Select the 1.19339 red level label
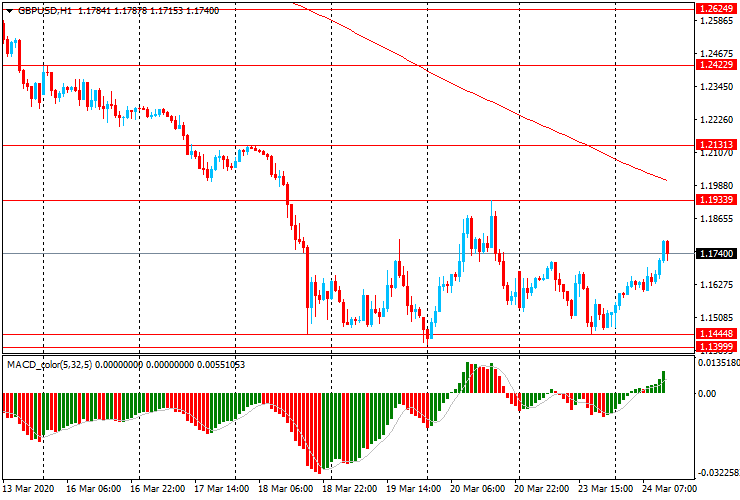The width and height of the screenshot is (740, 500). (716, 200)
